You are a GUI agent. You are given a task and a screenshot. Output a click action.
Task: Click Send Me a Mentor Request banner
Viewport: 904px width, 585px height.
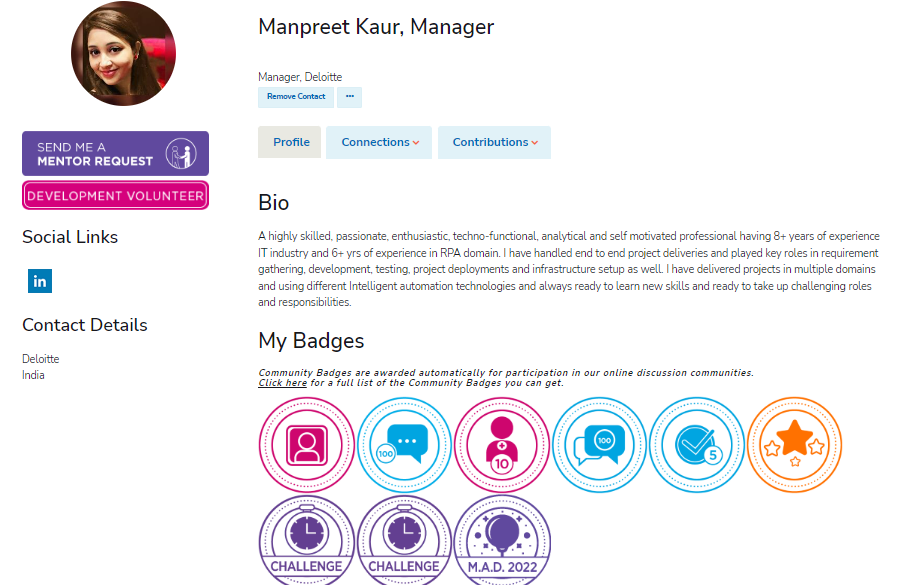[115, 154]
